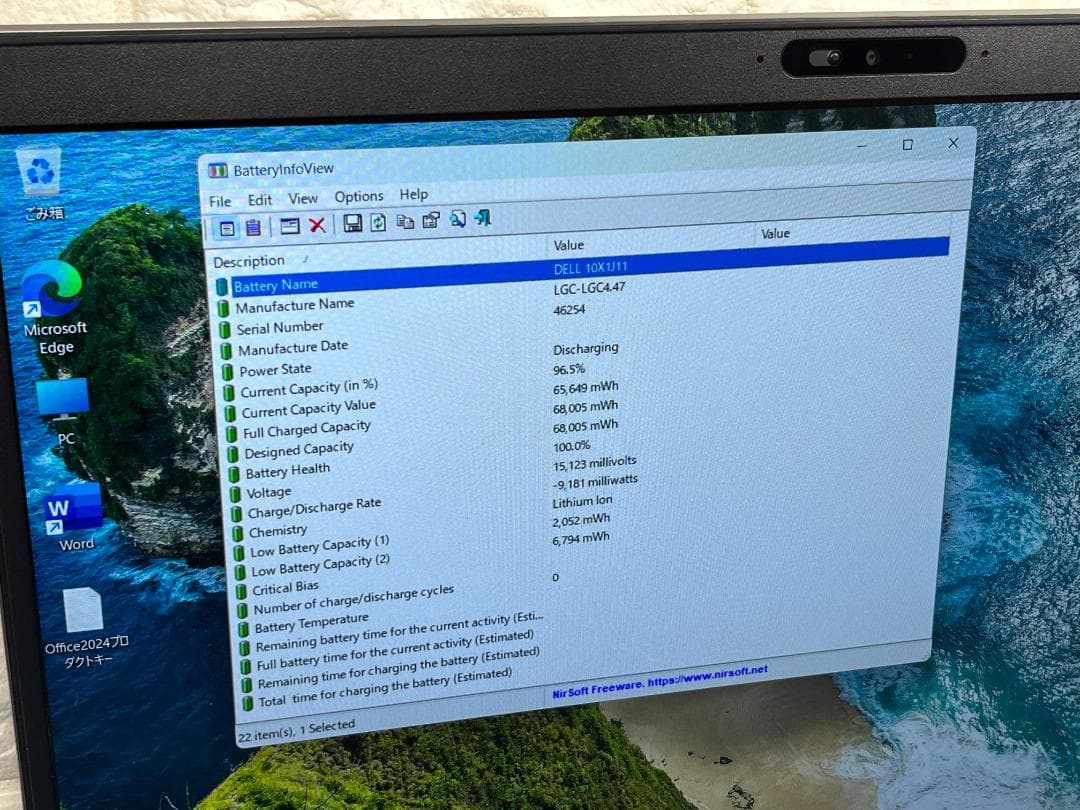This screenshot has height=810, width=1080.
Task: Click the green Refresh toolbar icon
Action: point(378,222)
